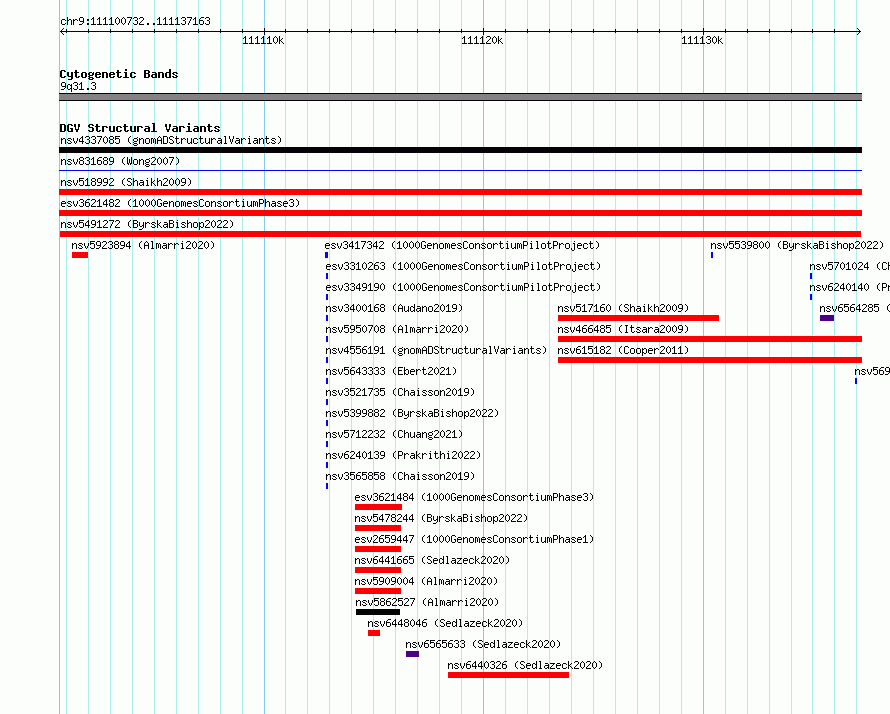Click nsv3521735 (Chaisson2019) label

400,392
